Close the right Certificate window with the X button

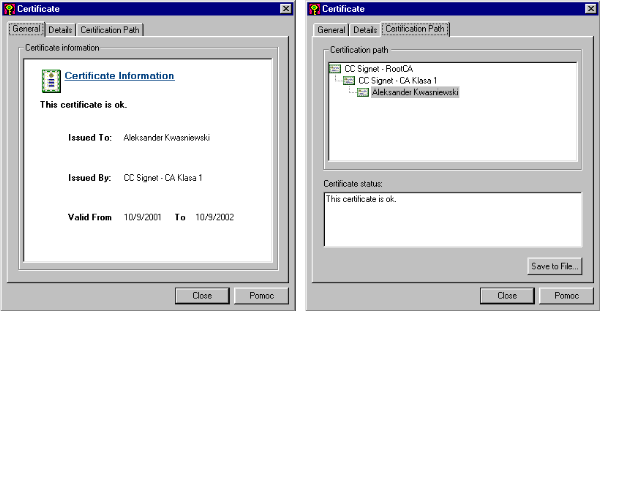pyautogui.click(x=591, y=9)
